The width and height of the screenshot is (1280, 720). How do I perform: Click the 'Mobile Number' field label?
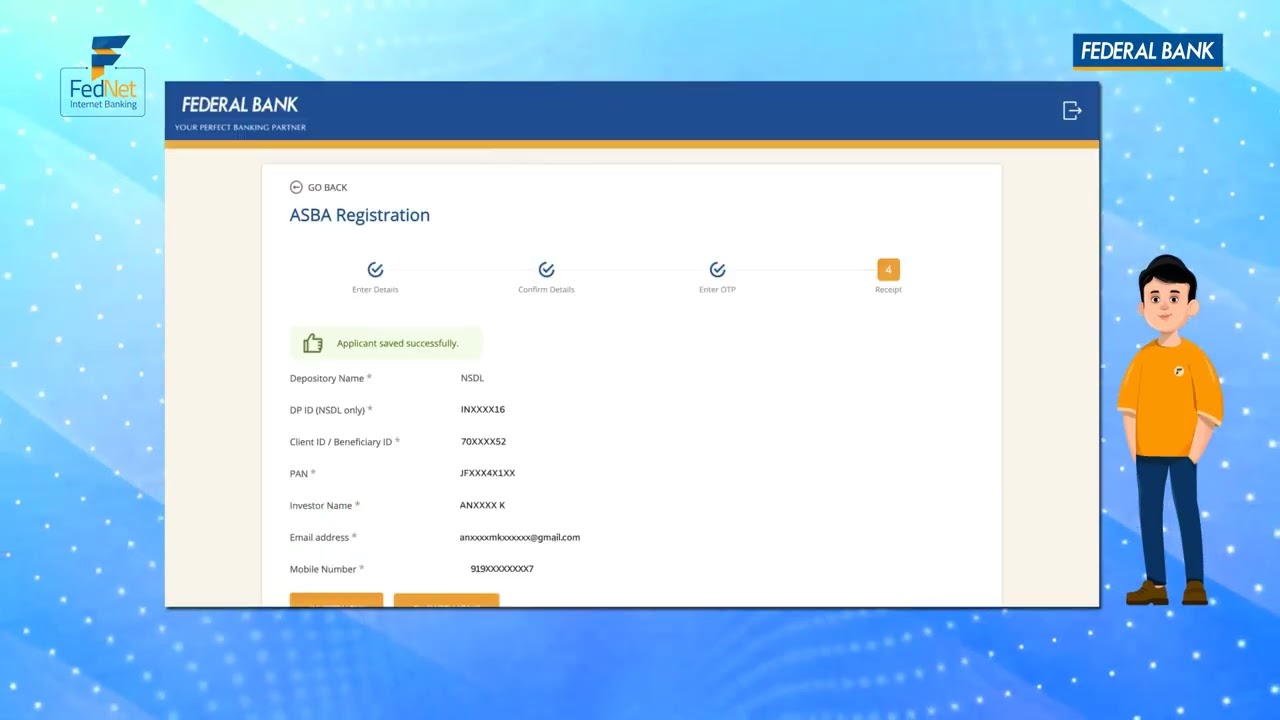click(x=327, y=569)
